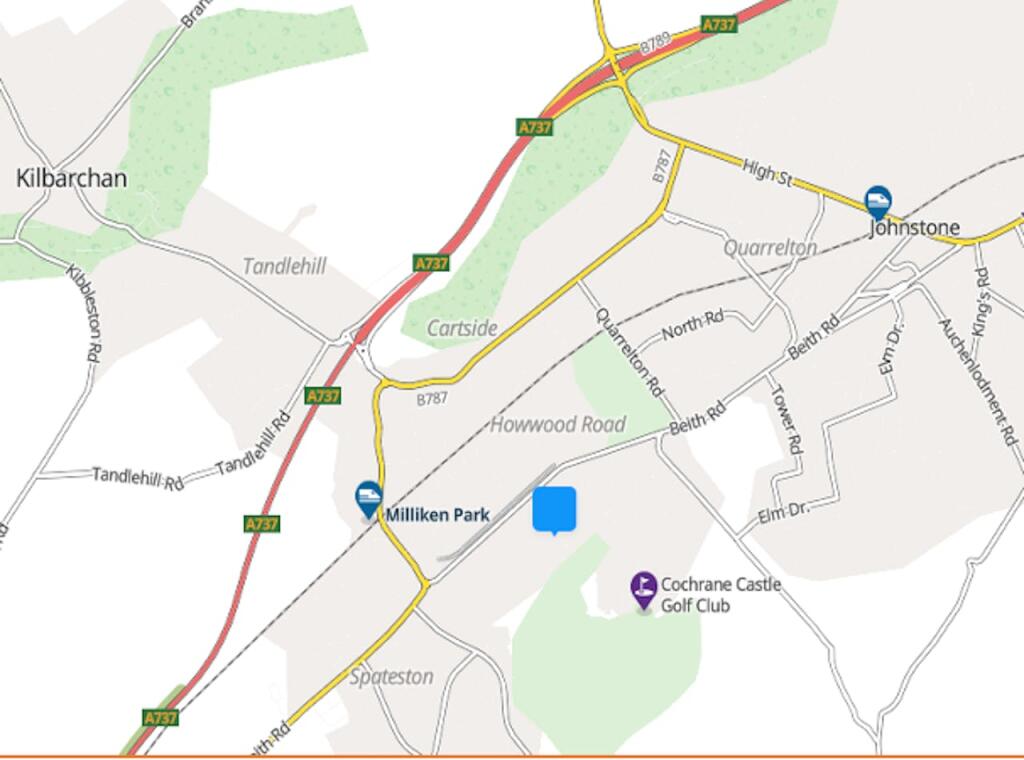1024x760 pixels.
Task: Click the A737 shield beside the B789 label
Action: 719,25
